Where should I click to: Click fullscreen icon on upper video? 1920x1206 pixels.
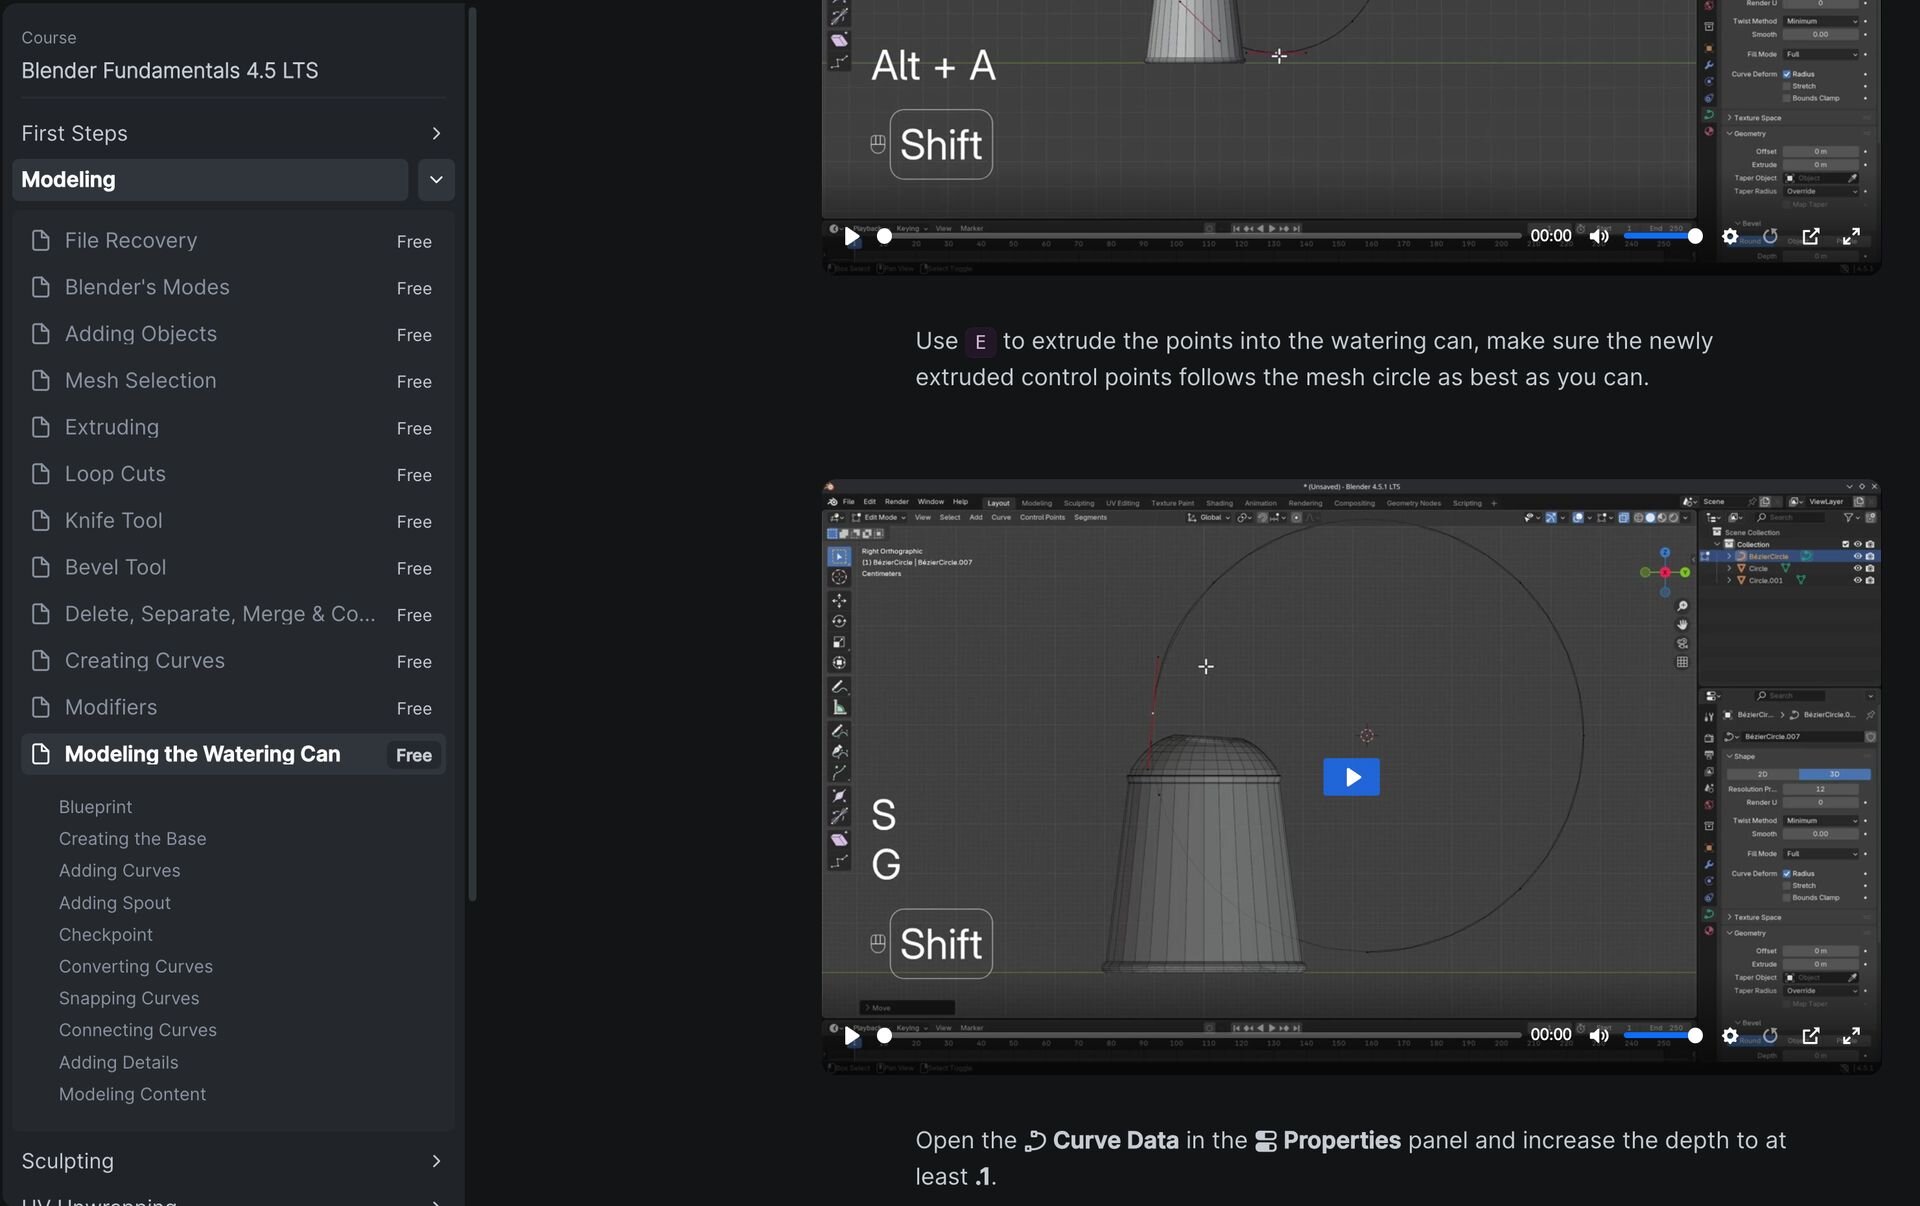[x=1851, y=236]
